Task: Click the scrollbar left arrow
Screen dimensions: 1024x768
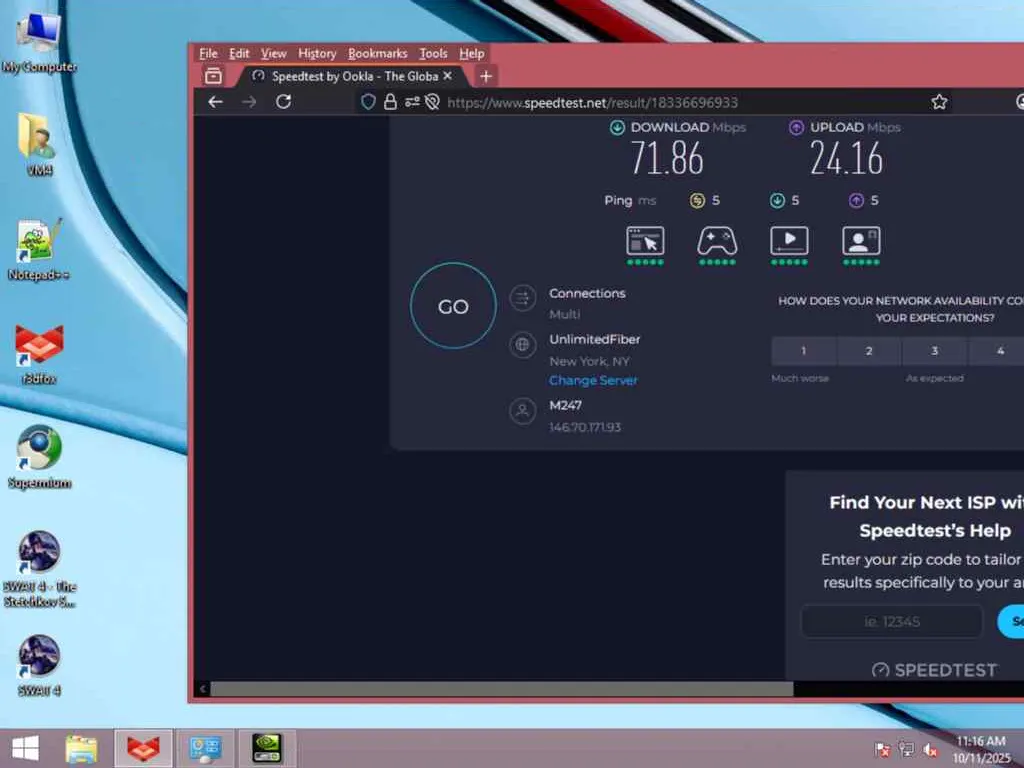Action: pos(202,688)
